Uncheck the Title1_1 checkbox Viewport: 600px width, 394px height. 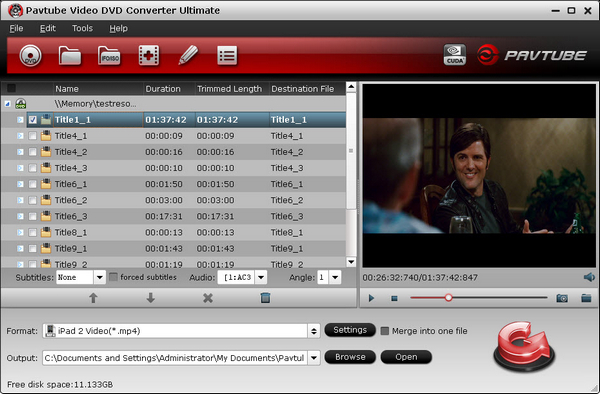33,120
